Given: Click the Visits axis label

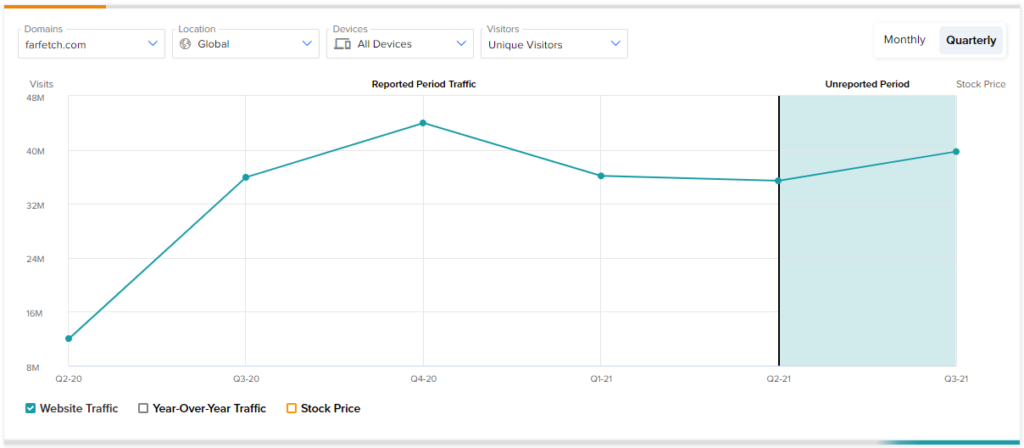Looking at the screenshot, I should point(42,84).
